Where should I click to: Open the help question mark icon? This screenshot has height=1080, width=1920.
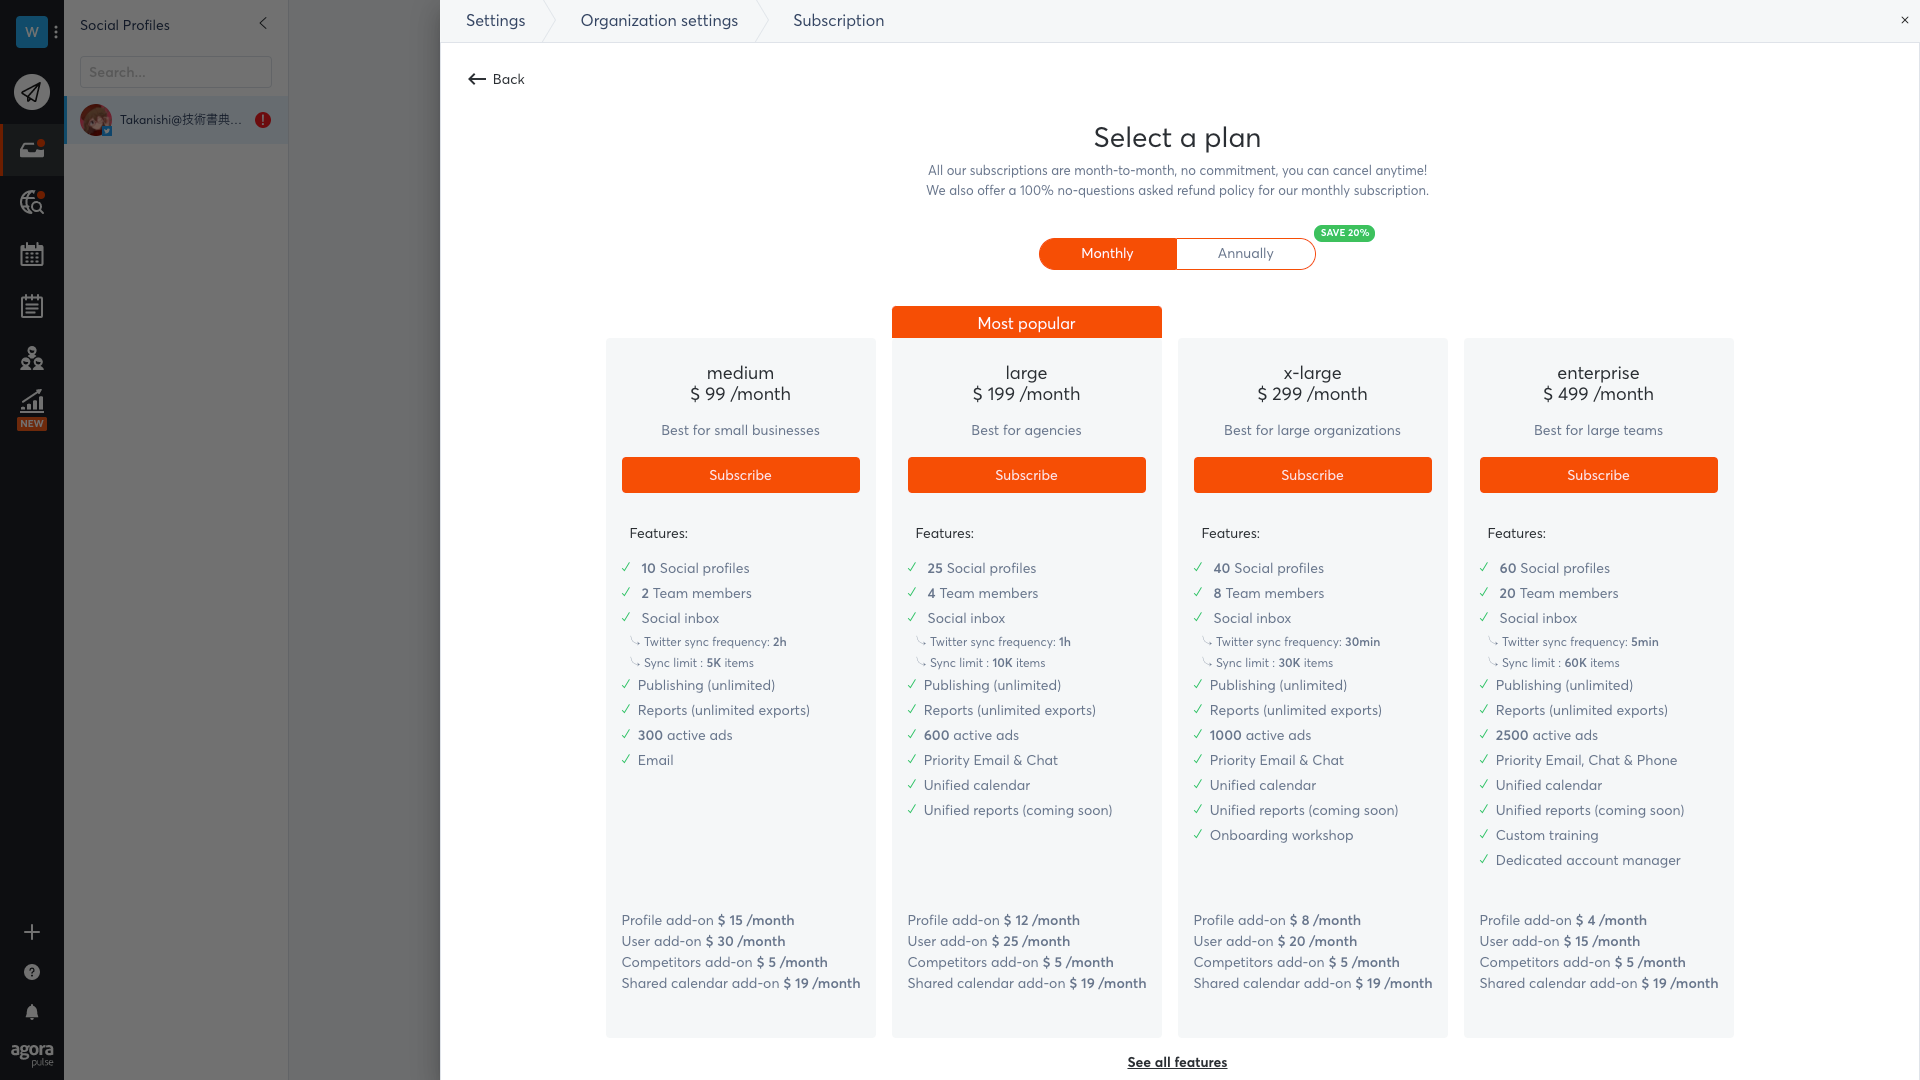tap(32, 972)
